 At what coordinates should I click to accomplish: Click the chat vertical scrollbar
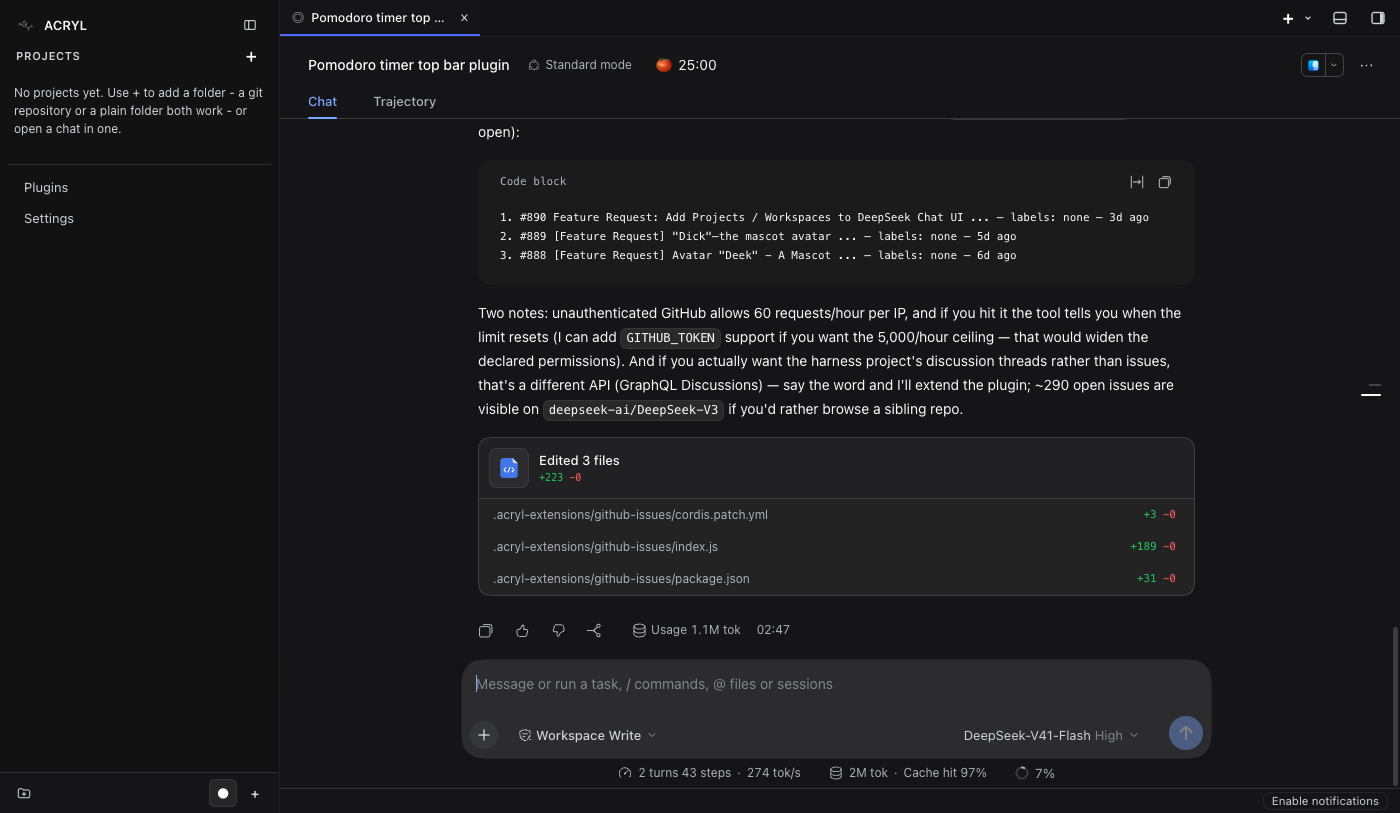tap(1396, 706)
